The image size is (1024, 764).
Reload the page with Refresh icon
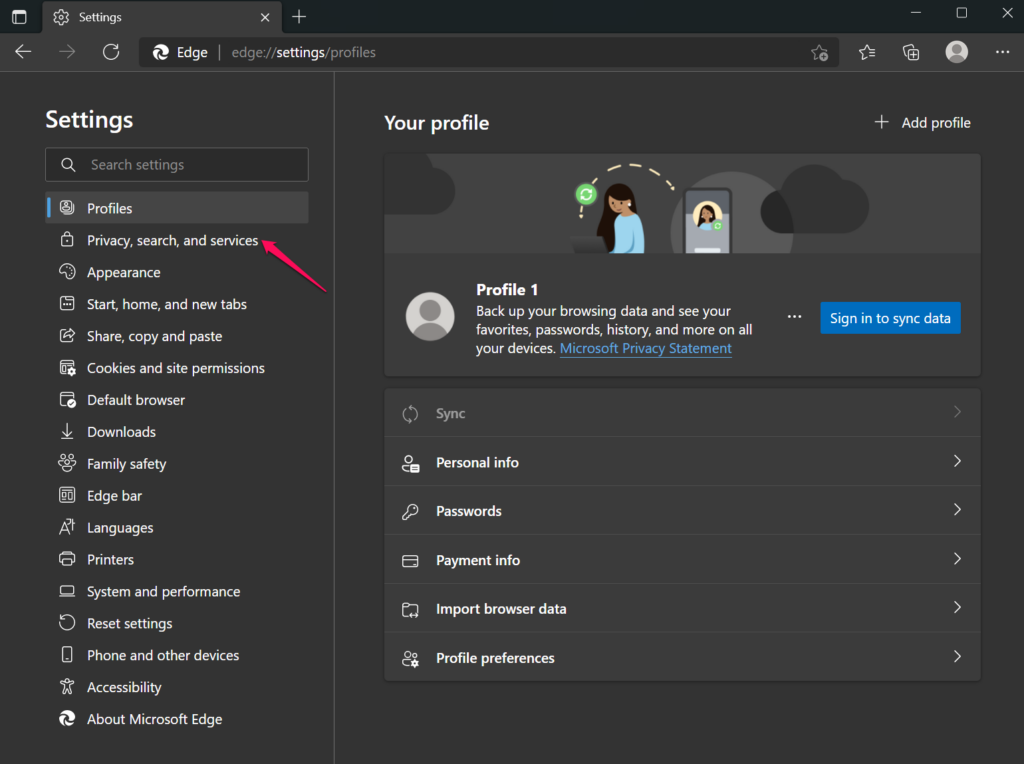click(111, 52)
